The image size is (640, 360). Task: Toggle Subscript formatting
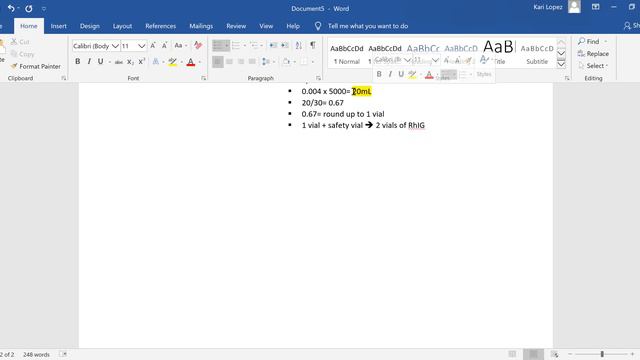130,62
